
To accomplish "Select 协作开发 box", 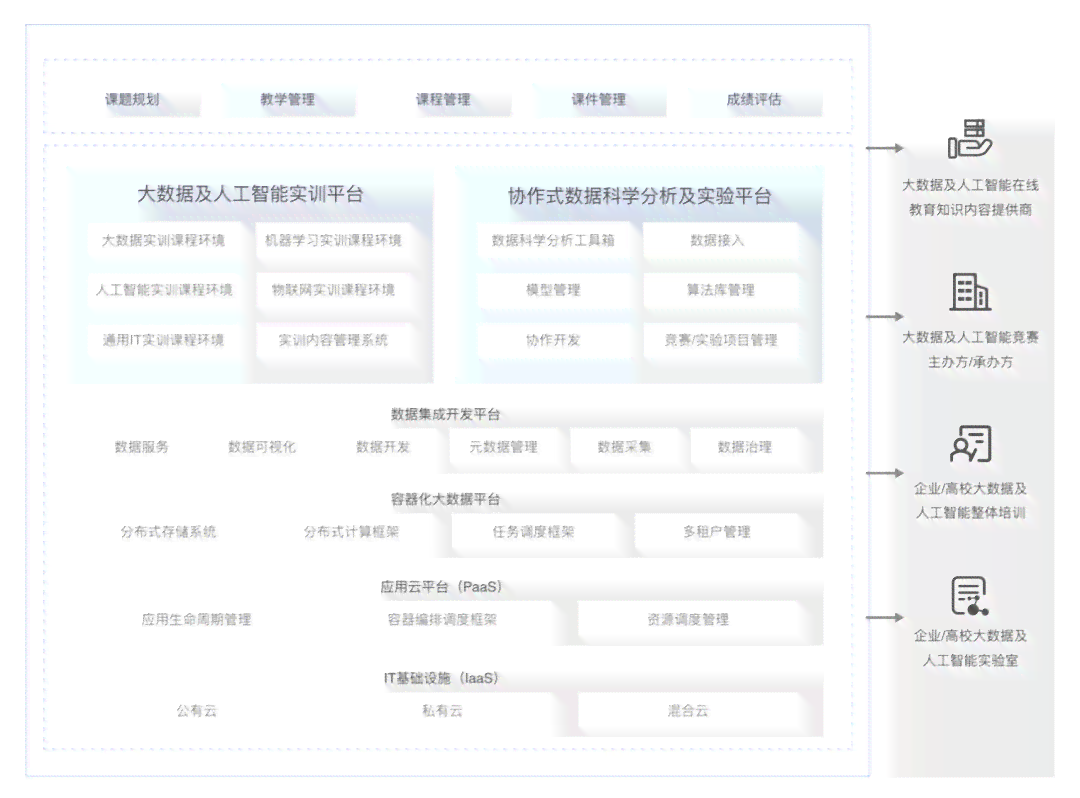I will 553,340.
